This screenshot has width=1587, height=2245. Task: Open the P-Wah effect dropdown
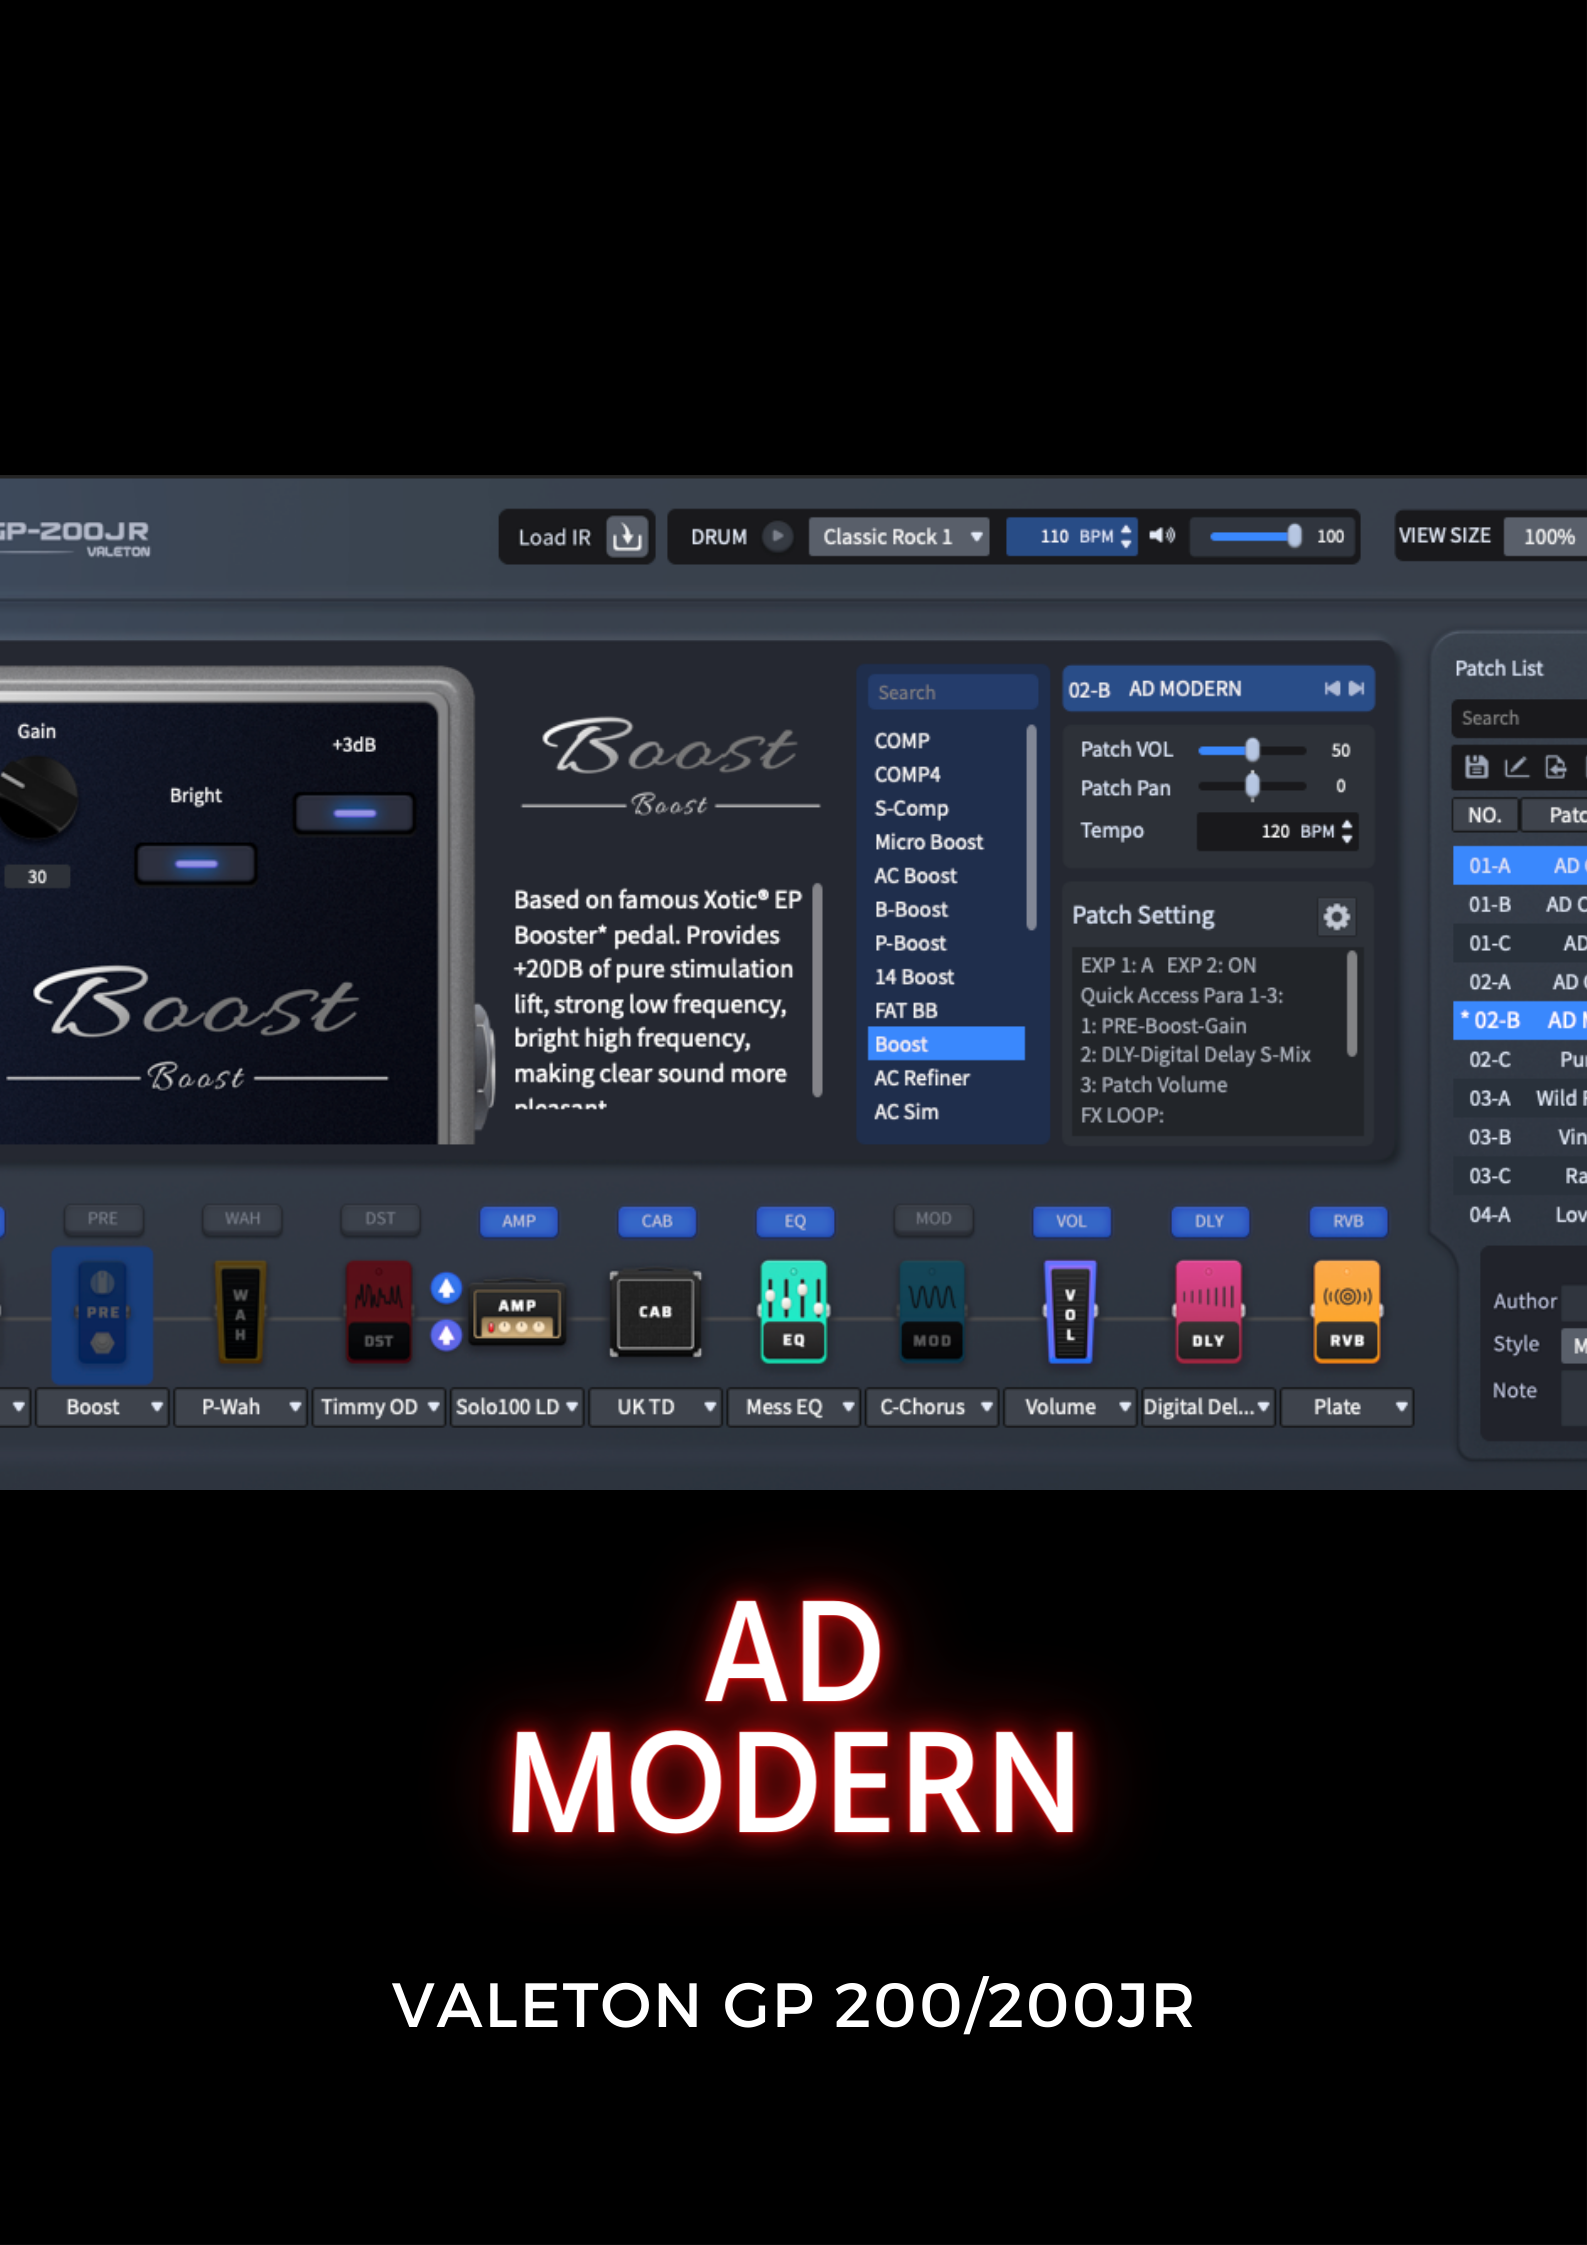pos(240,1407)
